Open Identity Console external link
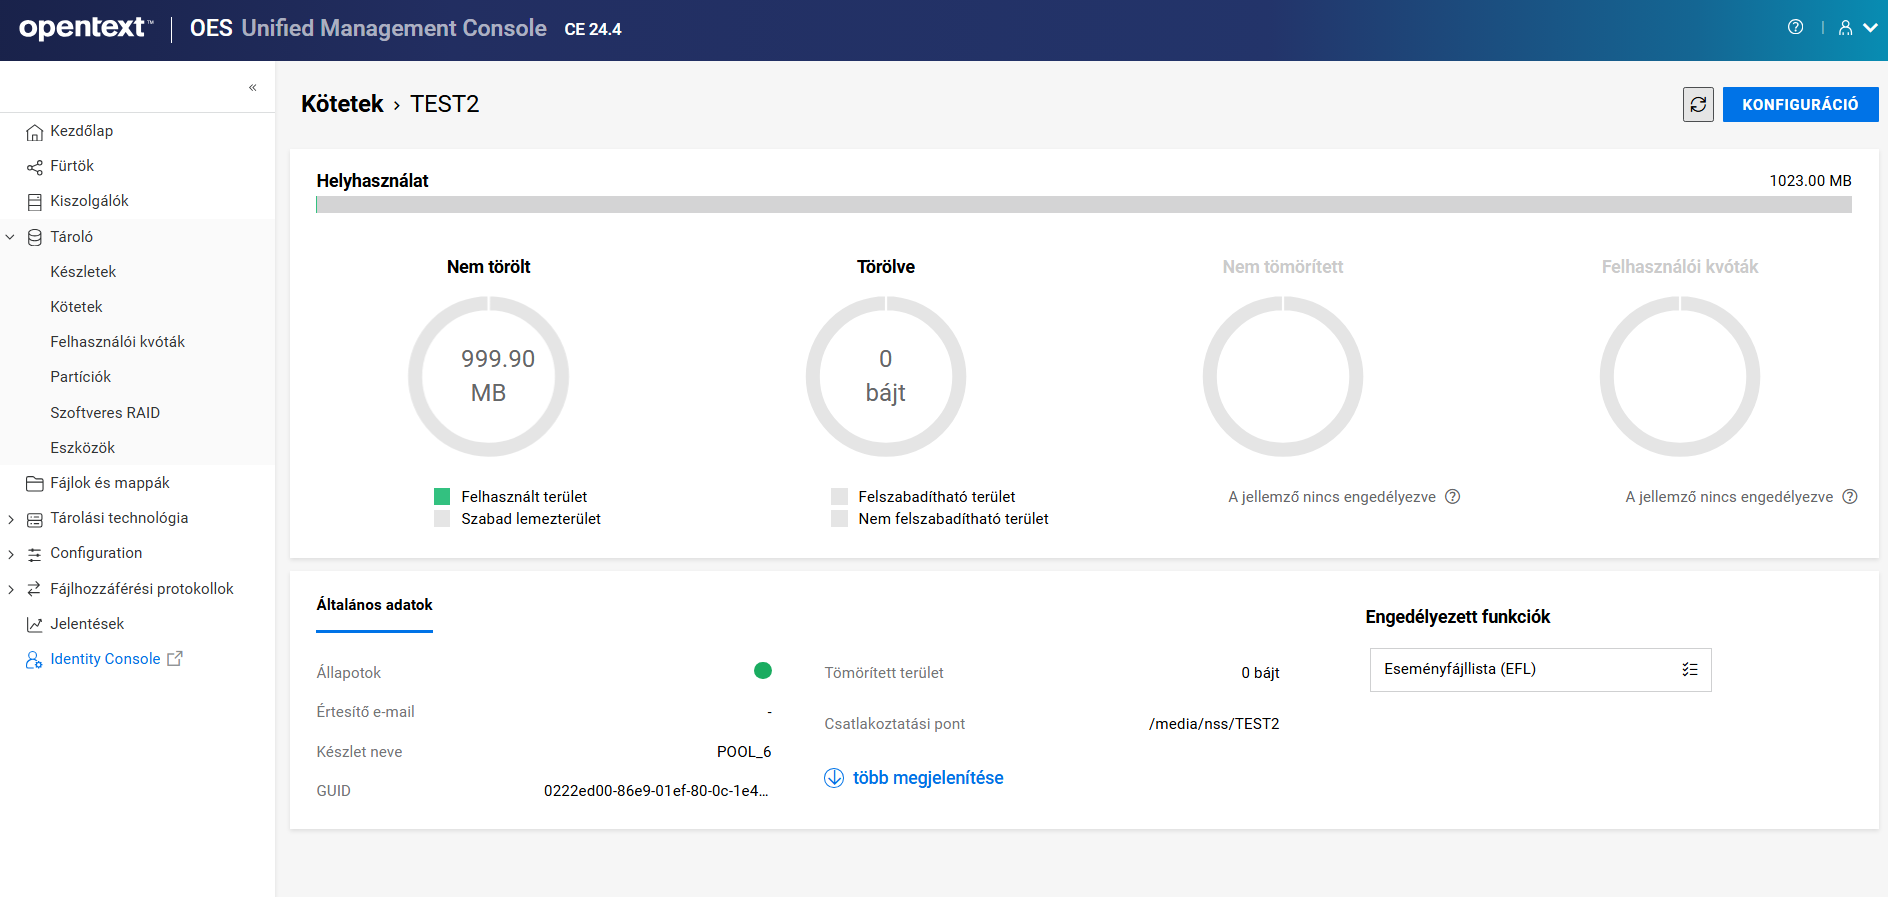This screenshot has width=1888, height=897. tap(105, 659)
